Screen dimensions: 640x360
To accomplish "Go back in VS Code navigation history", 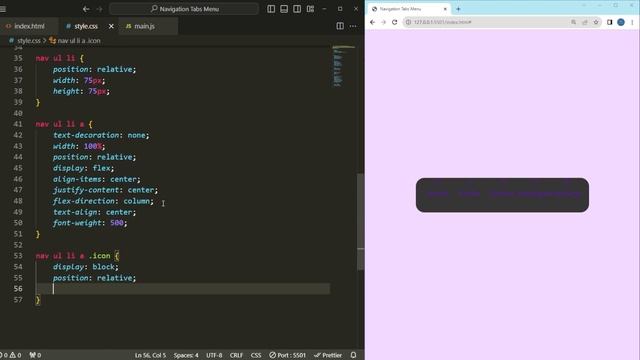I will (86, 9).
